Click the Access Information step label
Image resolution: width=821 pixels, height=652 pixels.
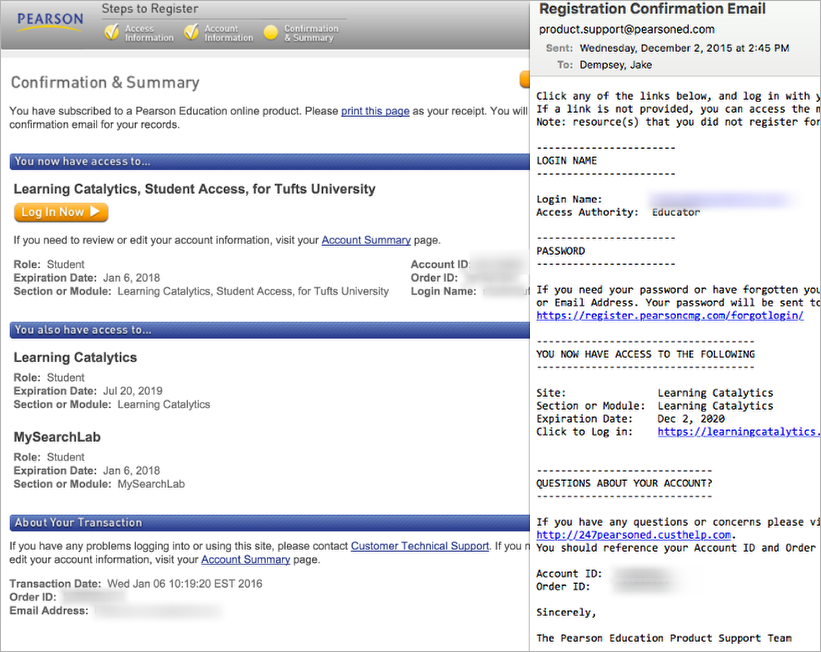click(149, 33)
